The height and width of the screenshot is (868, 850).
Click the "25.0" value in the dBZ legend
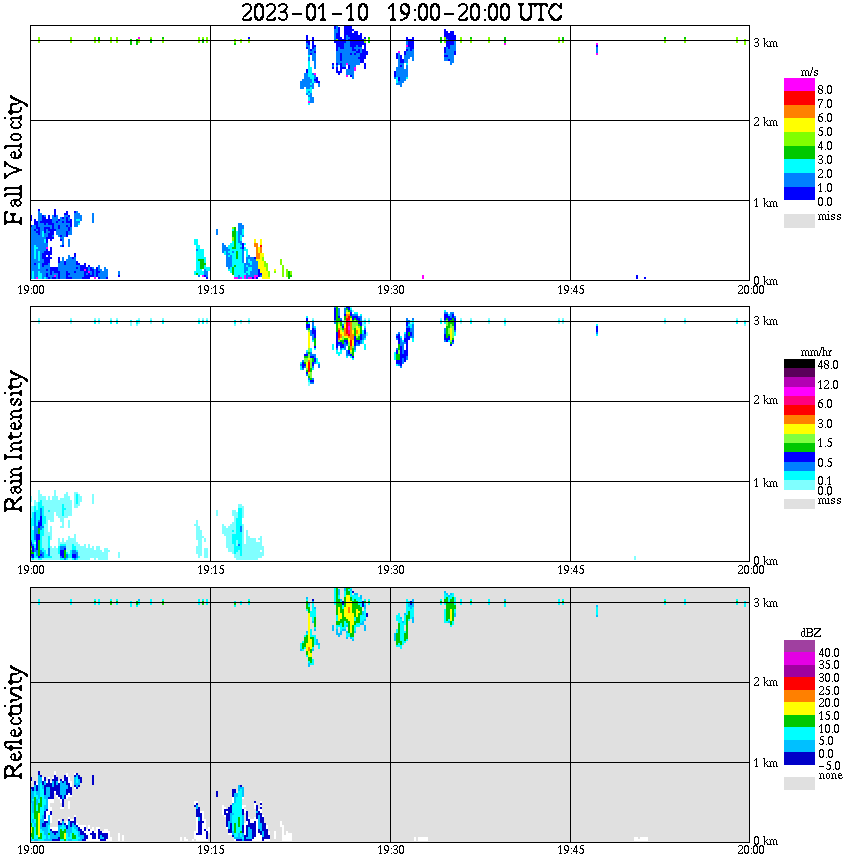point(829,690)
